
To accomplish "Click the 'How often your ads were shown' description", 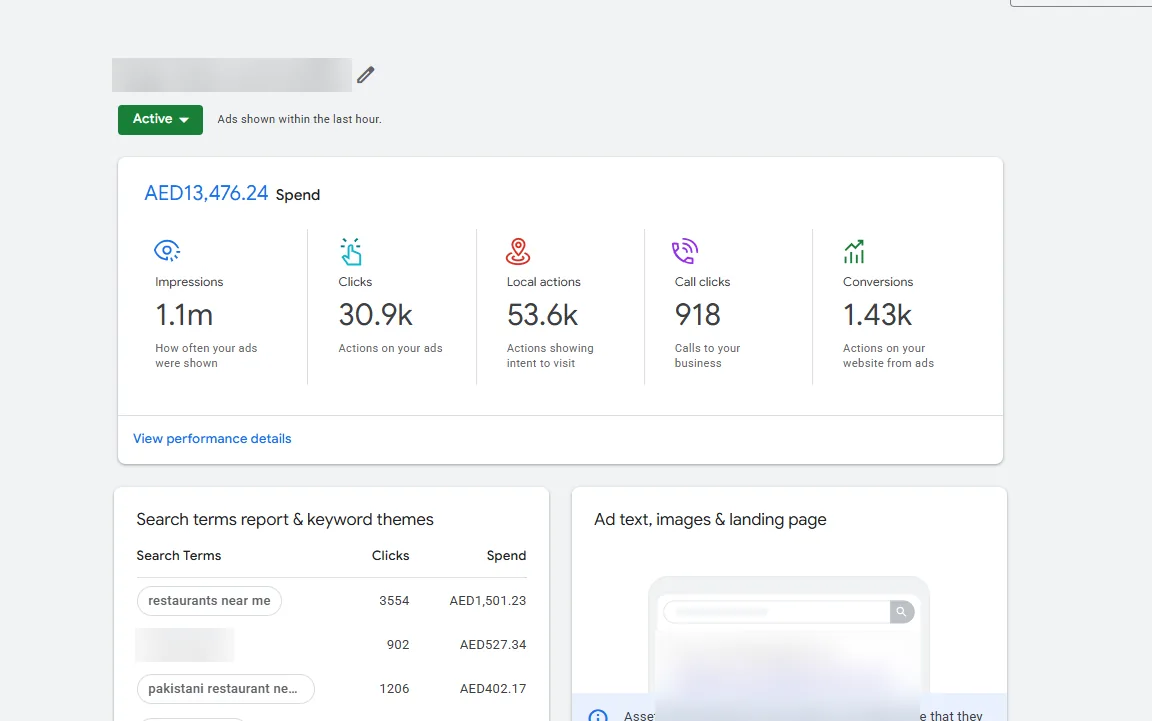I will click(206, 356).
